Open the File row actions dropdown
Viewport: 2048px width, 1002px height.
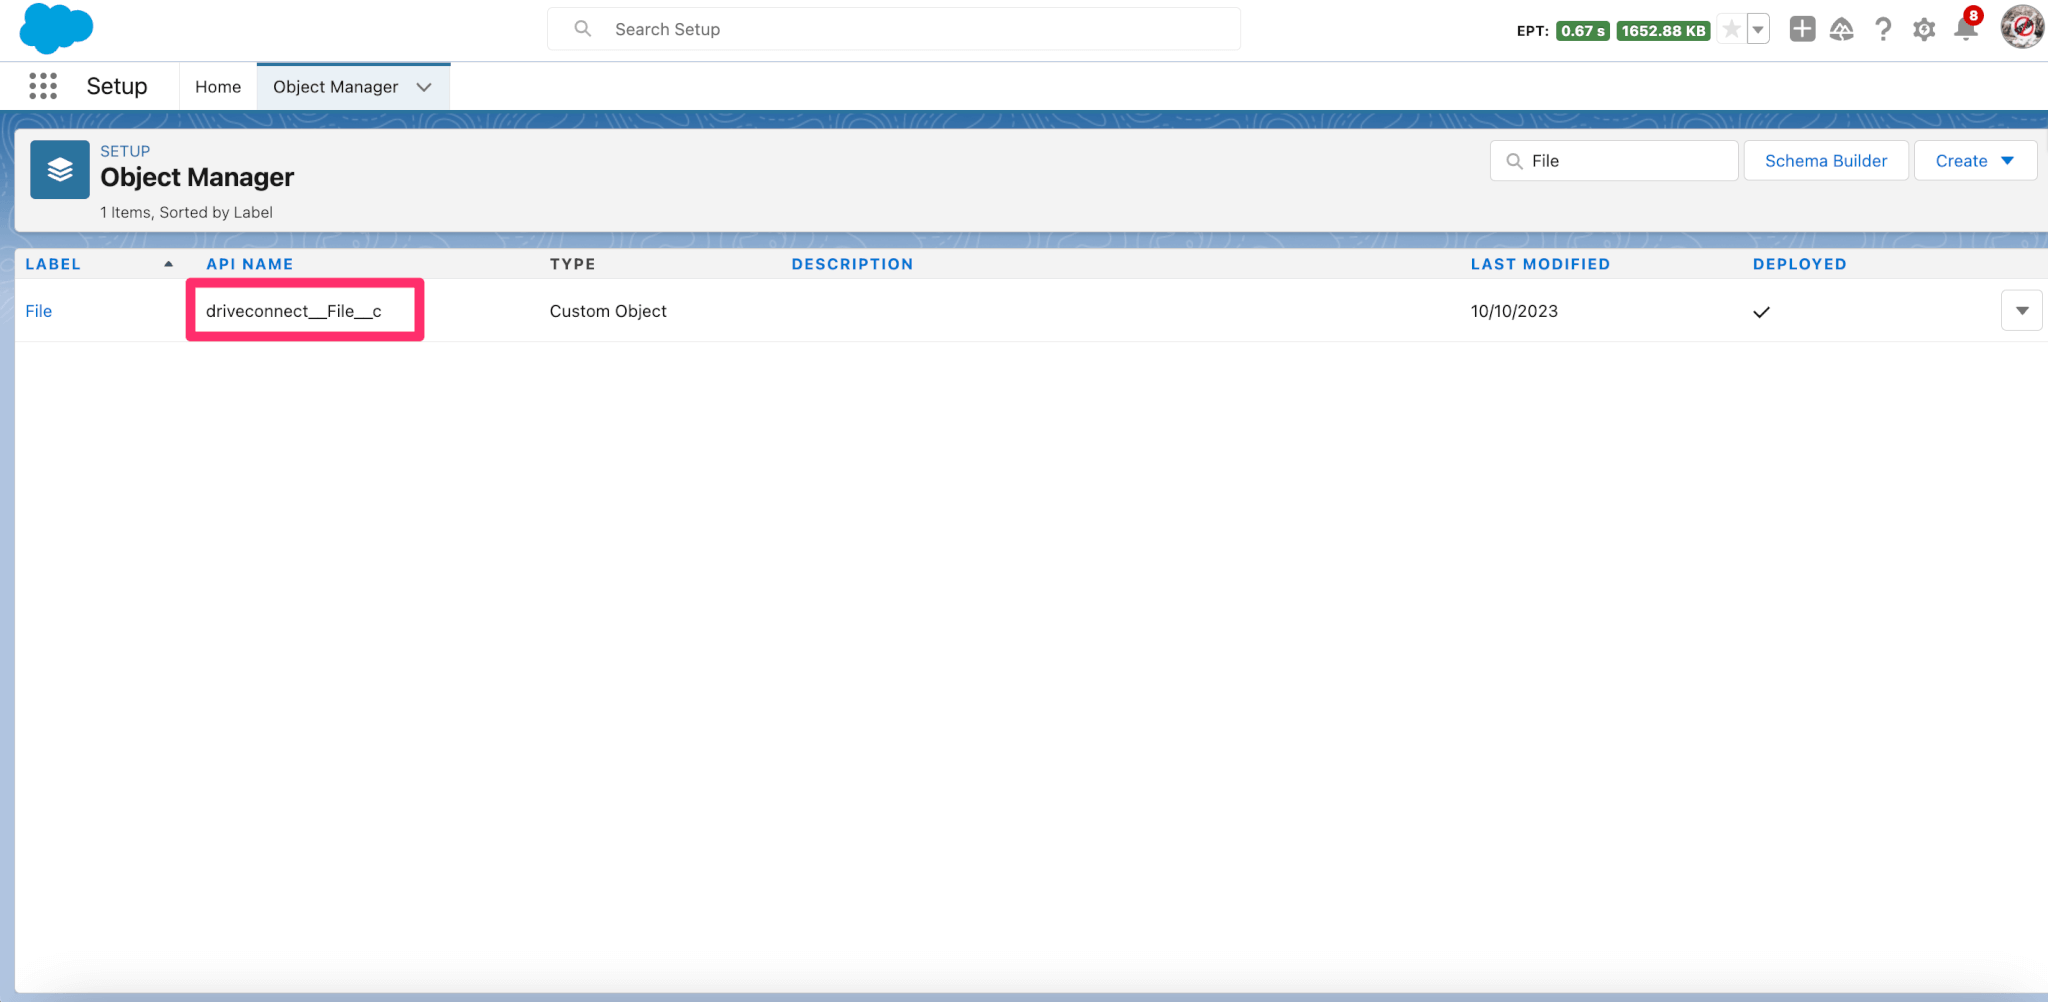[x=2021, y=311]
